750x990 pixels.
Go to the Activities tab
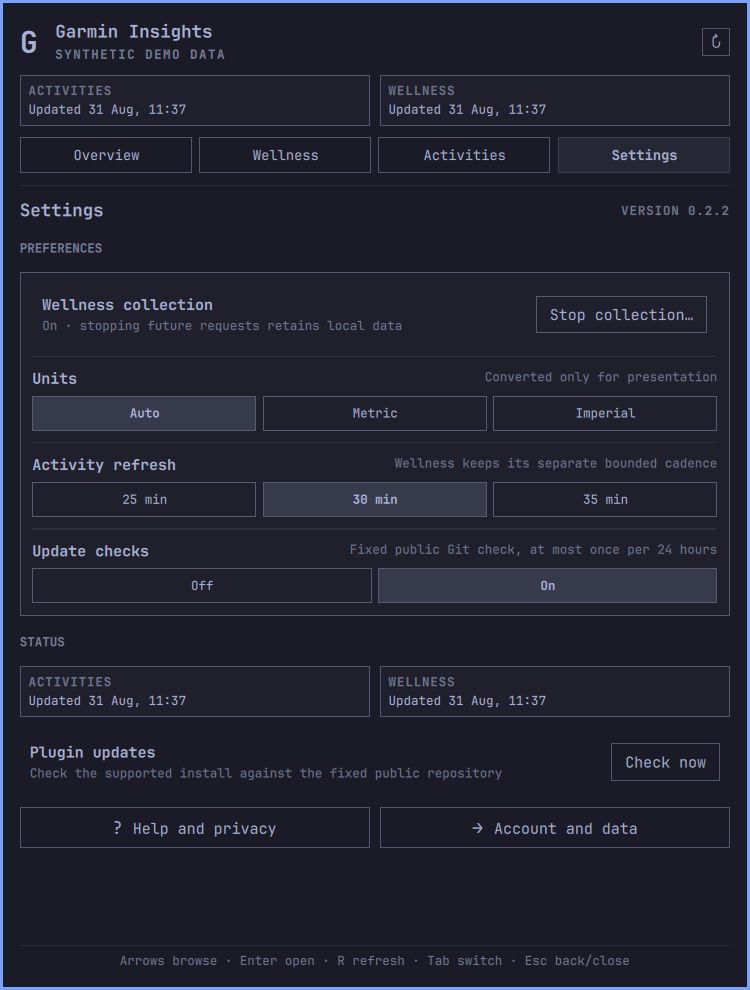[464, 155]
